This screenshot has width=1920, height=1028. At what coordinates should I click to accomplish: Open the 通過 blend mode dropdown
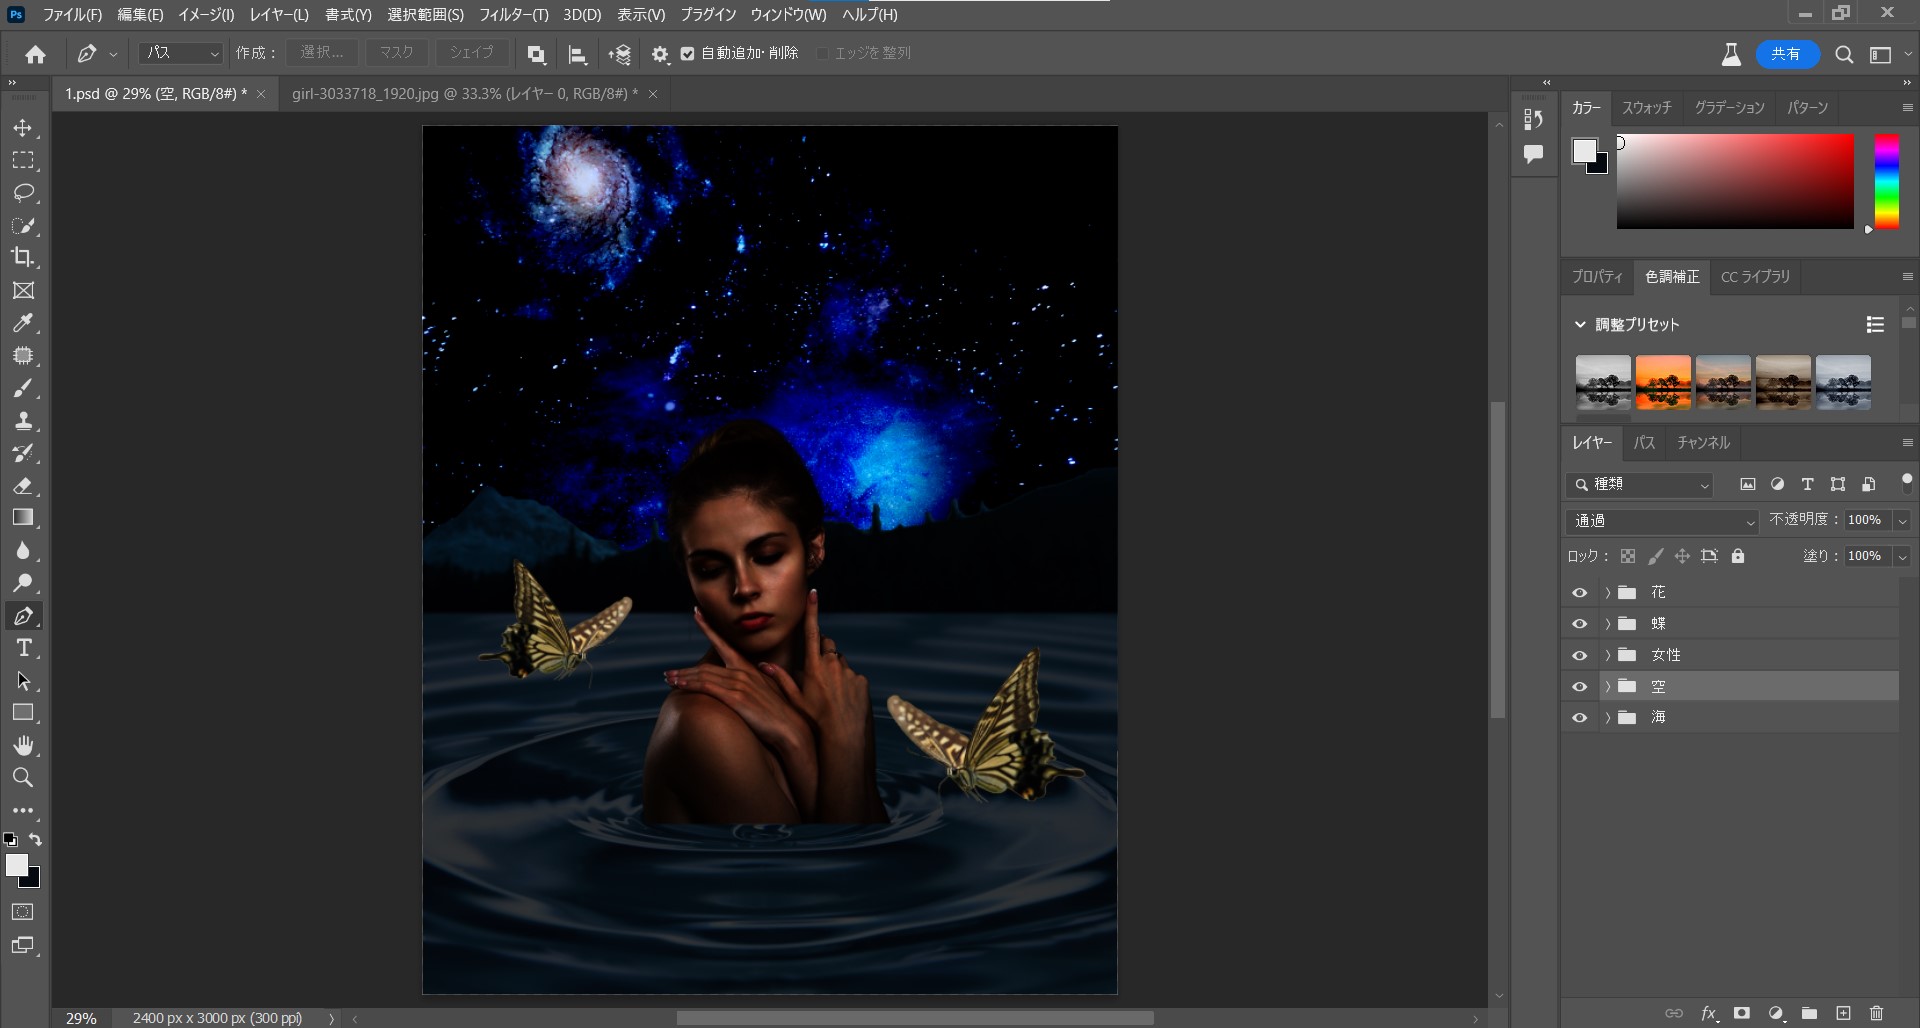(x=1662, y=521)
